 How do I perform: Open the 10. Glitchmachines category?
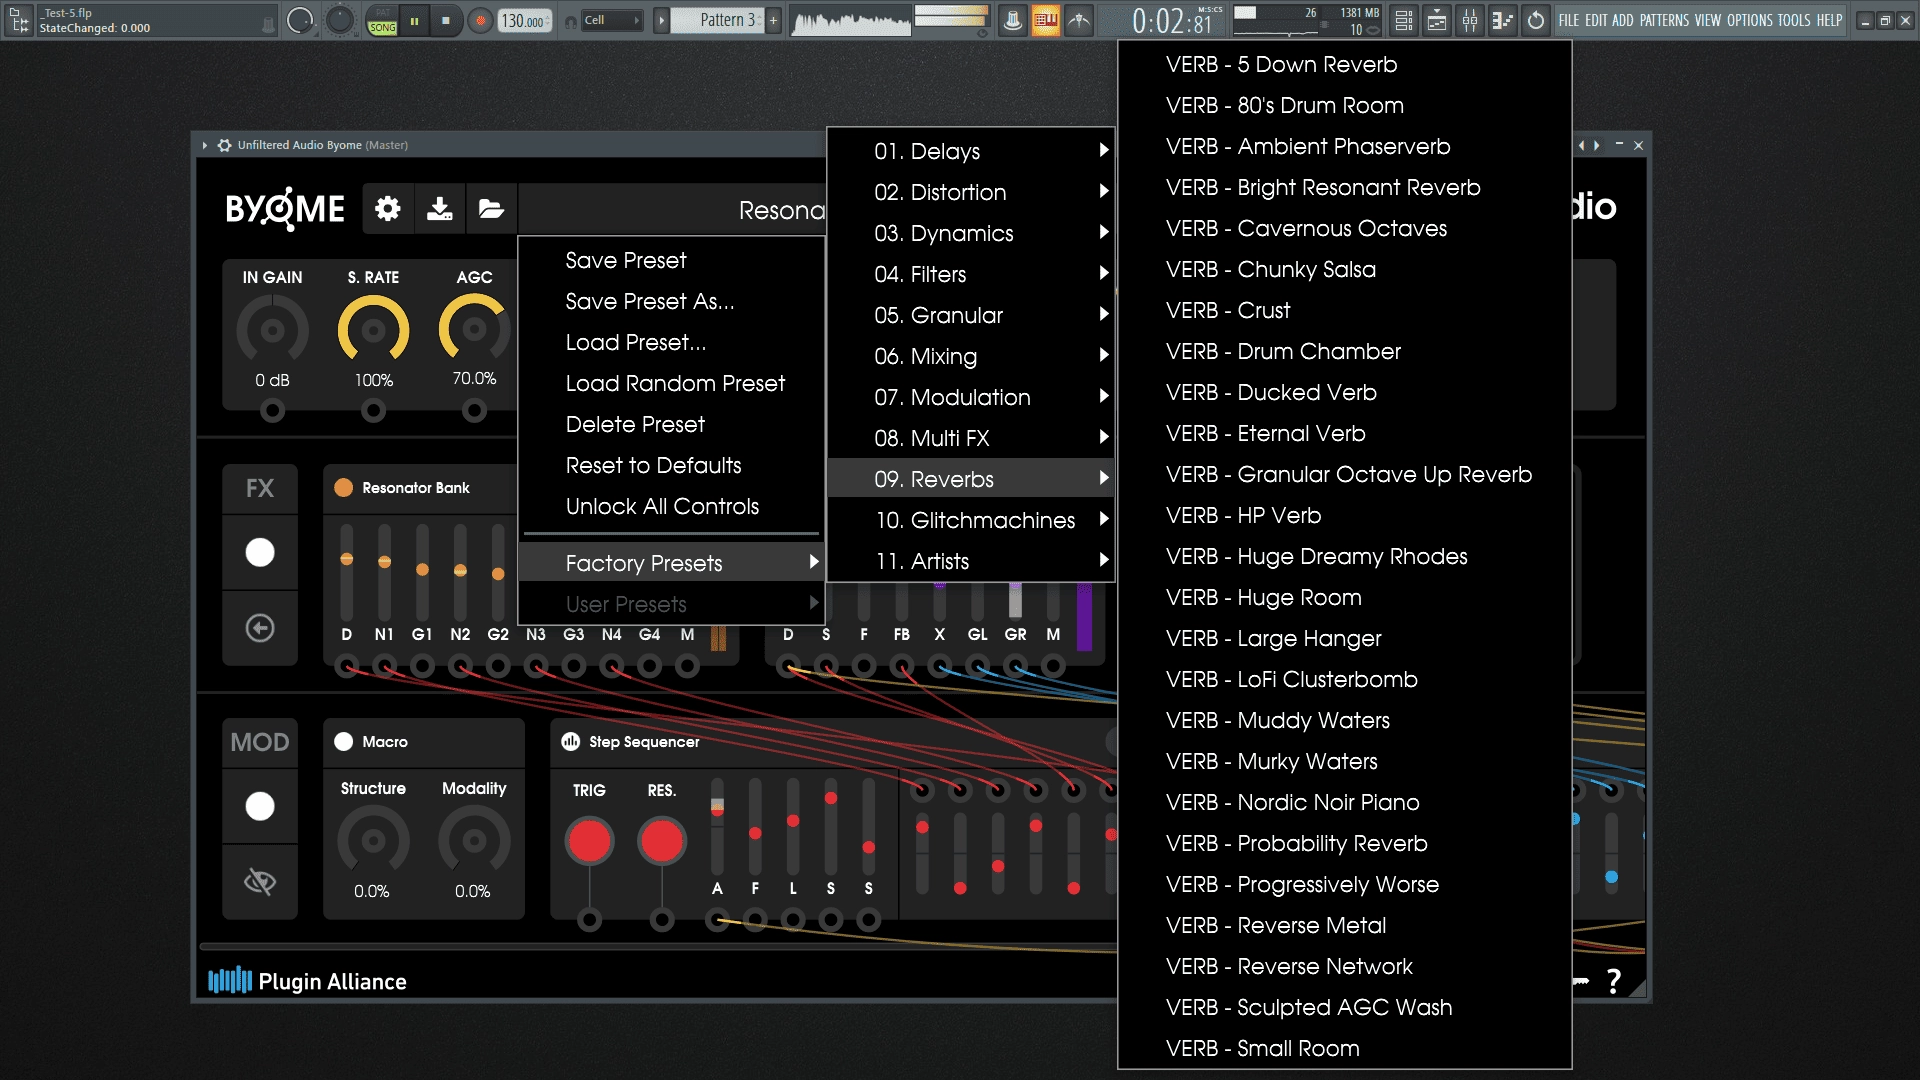click(x=971, y=520)
